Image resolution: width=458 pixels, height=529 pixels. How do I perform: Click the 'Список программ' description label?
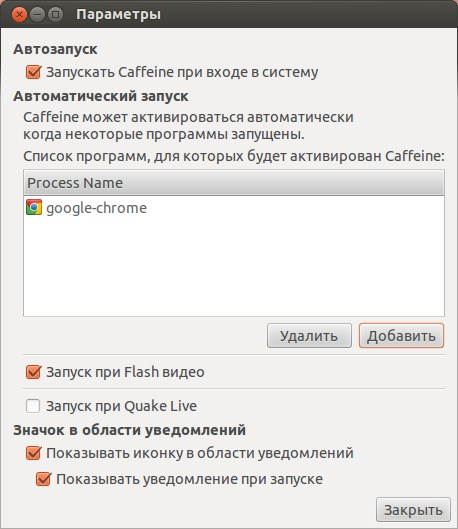click(234, 156)
